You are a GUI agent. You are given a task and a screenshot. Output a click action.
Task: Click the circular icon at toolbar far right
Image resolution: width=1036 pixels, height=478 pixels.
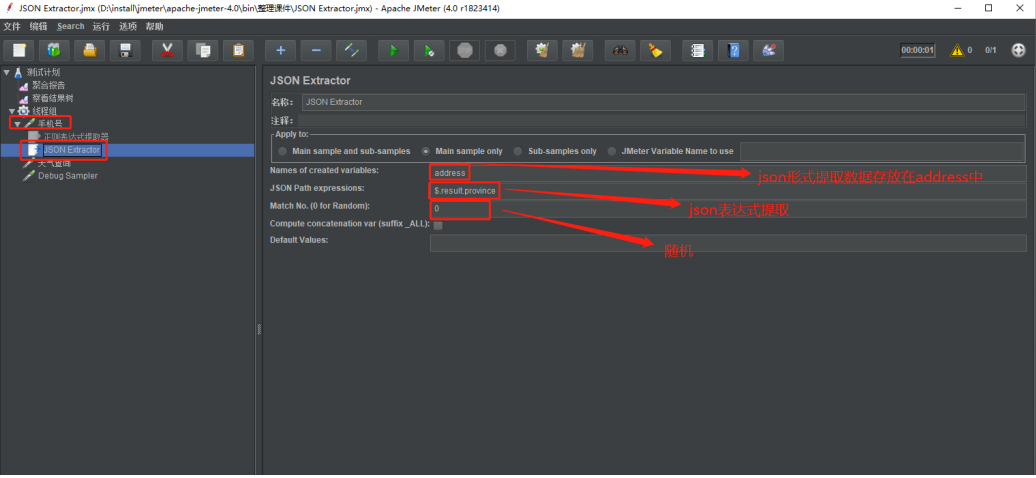click(1018, 50)
